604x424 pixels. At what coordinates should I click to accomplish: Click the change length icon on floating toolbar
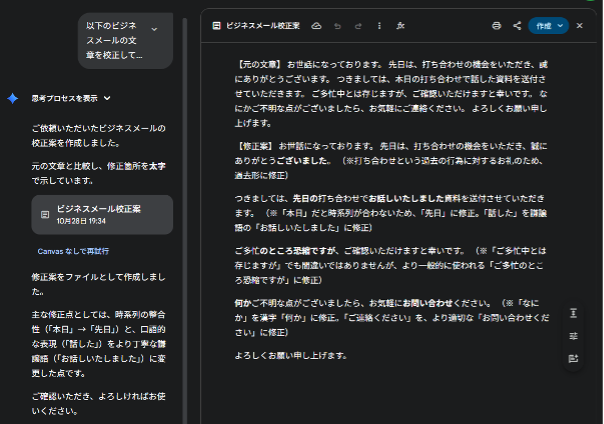point(573,314)
